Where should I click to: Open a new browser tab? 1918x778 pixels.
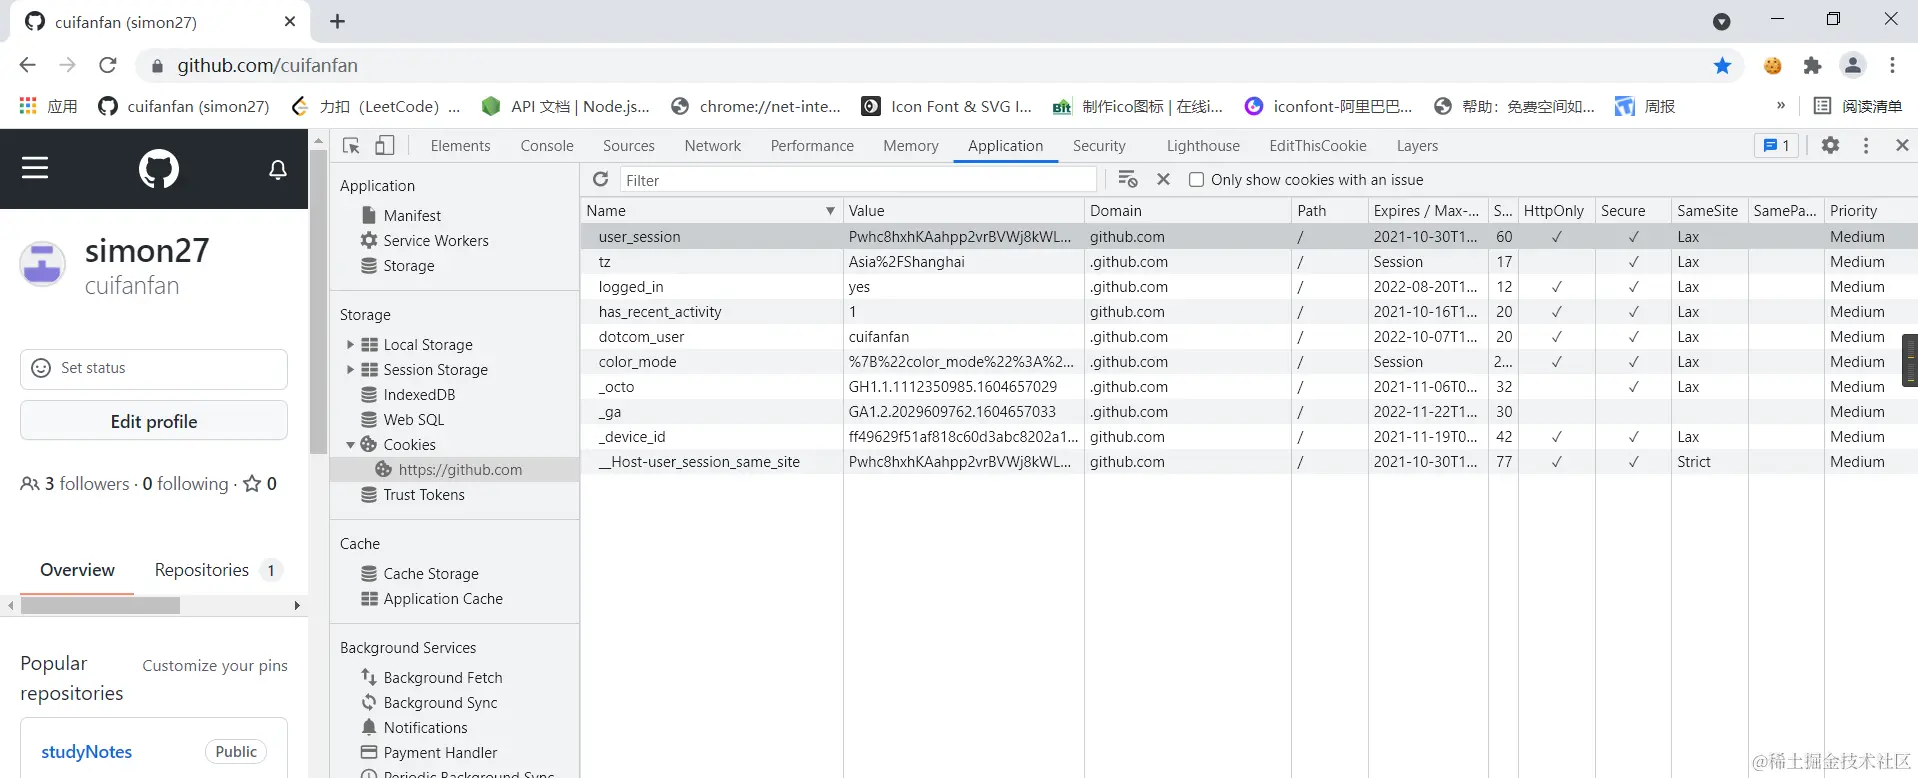click(x=338, y=21)
